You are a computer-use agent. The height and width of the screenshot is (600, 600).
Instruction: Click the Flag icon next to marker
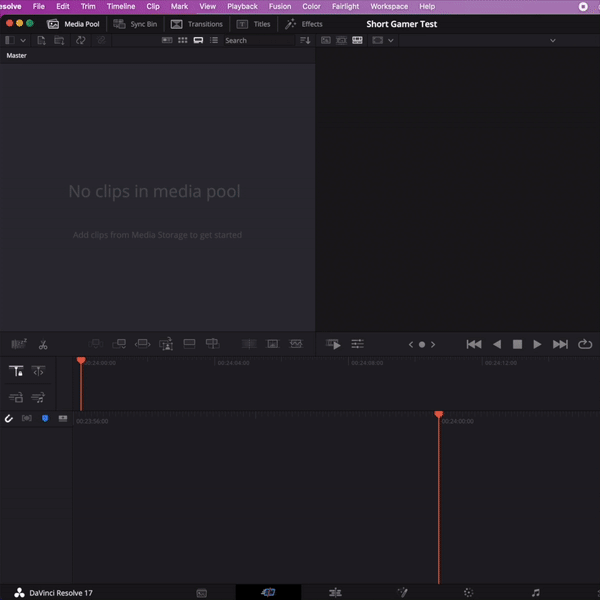pos(63,418)
